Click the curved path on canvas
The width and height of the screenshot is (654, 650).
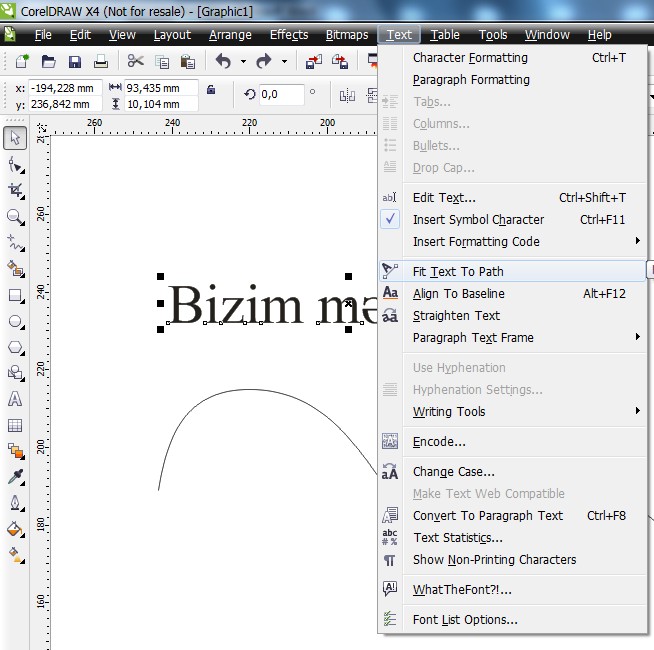pos(249,390)
